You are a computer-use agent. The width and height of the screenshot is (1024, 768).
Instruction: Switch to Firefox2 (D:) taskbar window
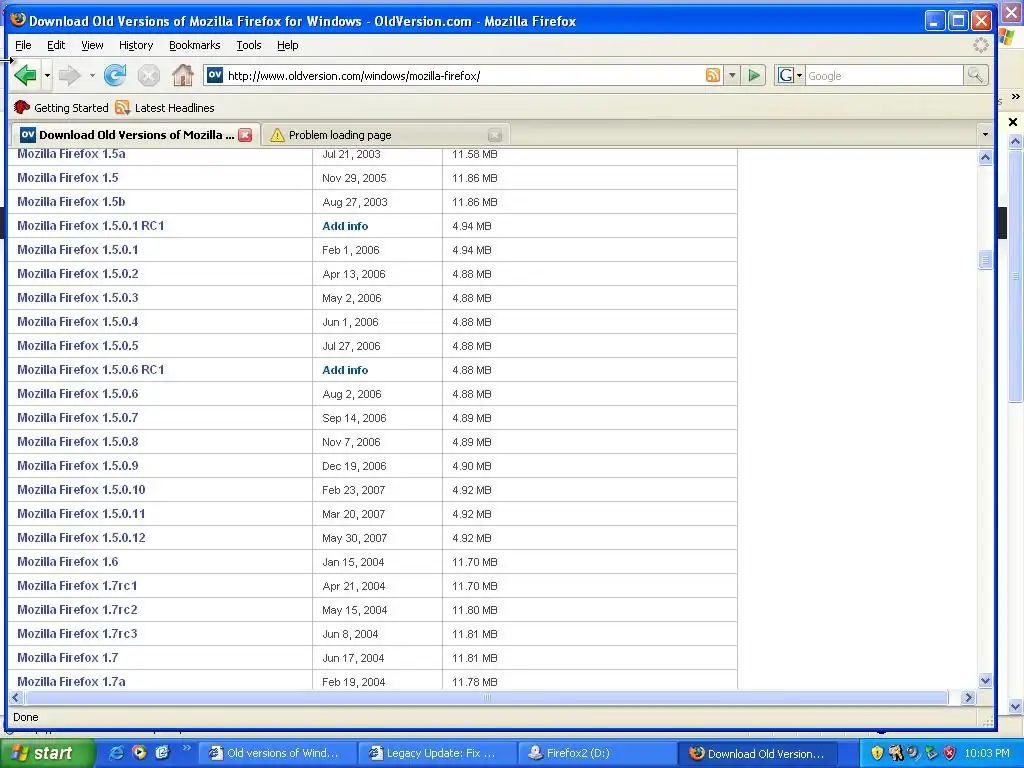point(597,753)
